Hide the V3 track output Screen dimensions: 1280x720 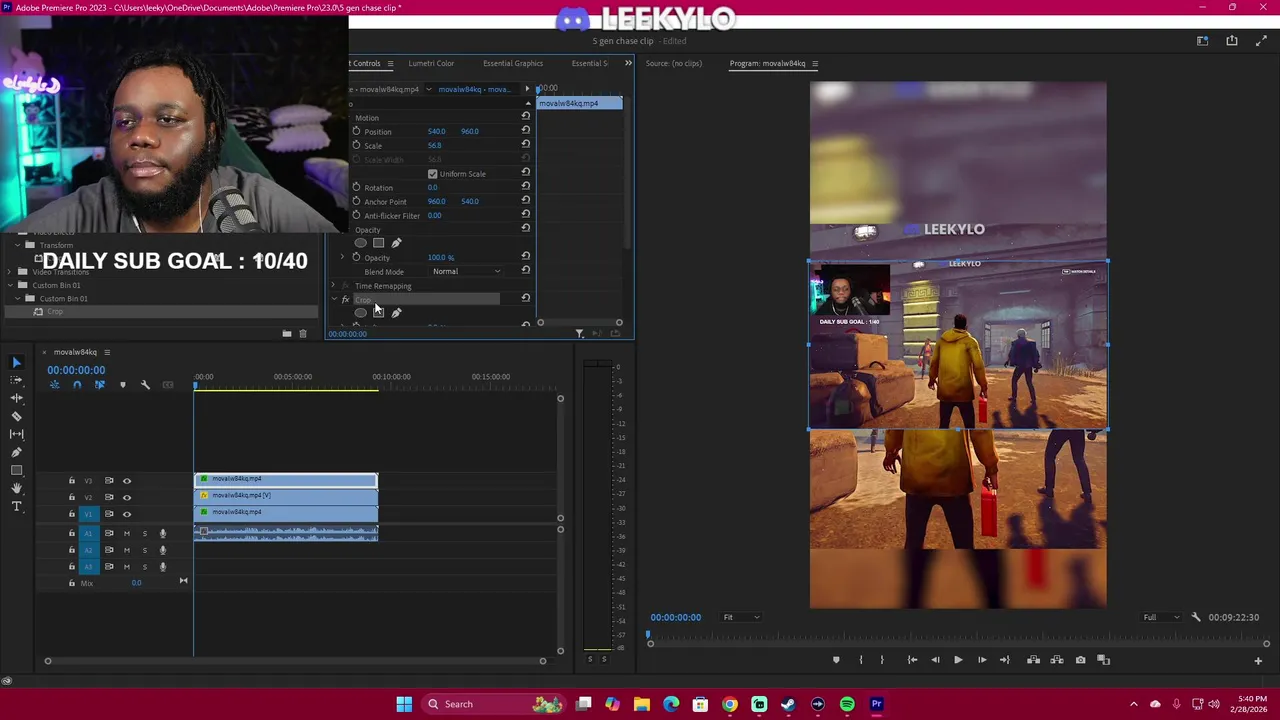126,481
